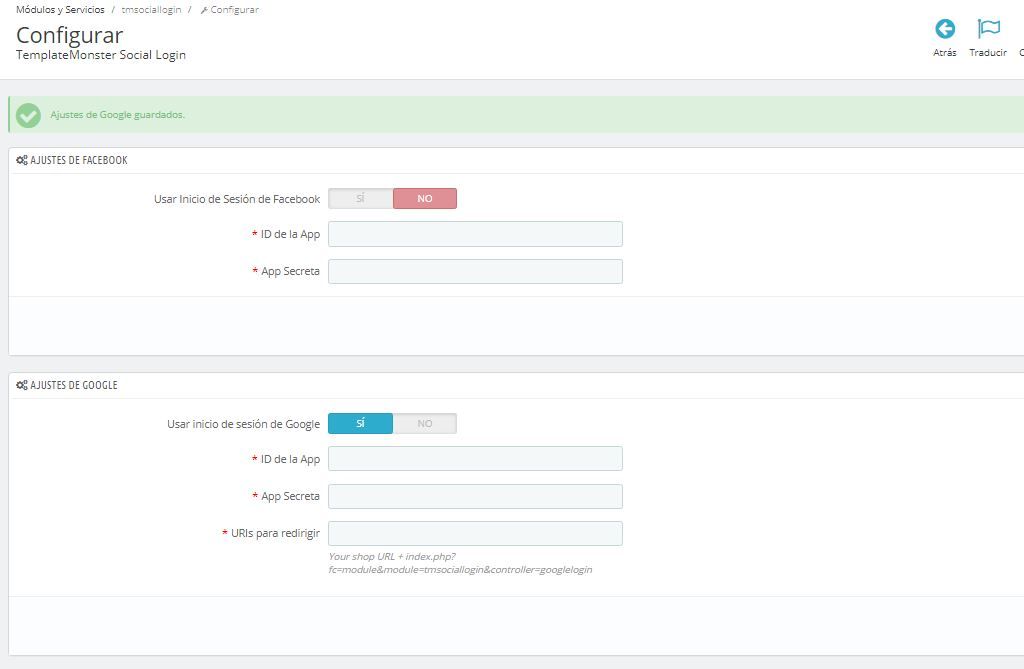Focus the URIs para redirigir field
Image resolution: width=1024 pixels, height=669 pixels.
475,534
